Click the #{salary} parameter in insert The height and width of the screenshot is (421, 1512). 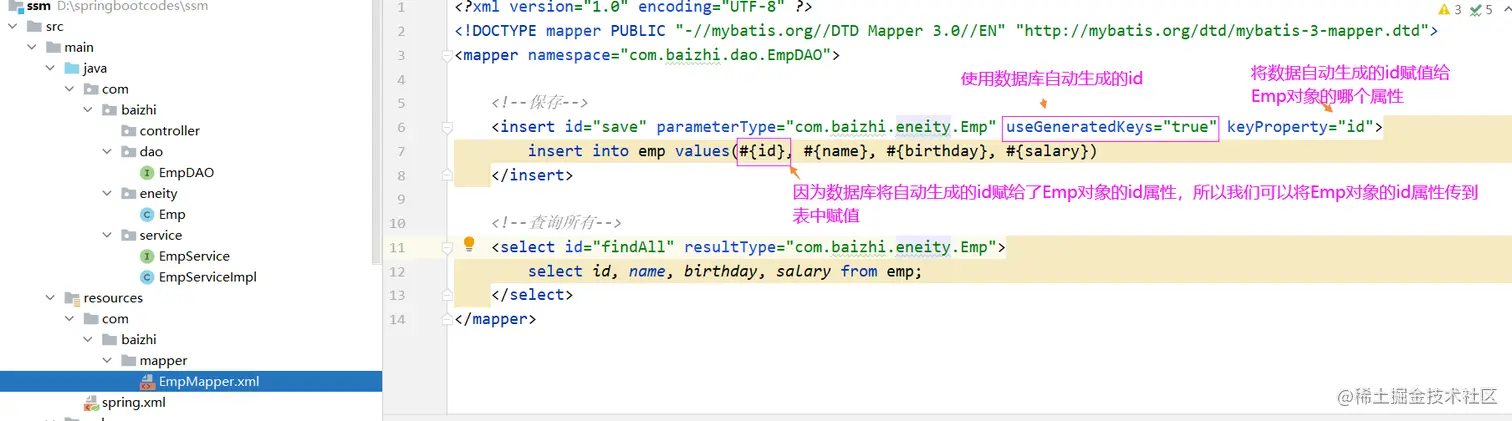pyautogui.click(x=1047, y=151)
